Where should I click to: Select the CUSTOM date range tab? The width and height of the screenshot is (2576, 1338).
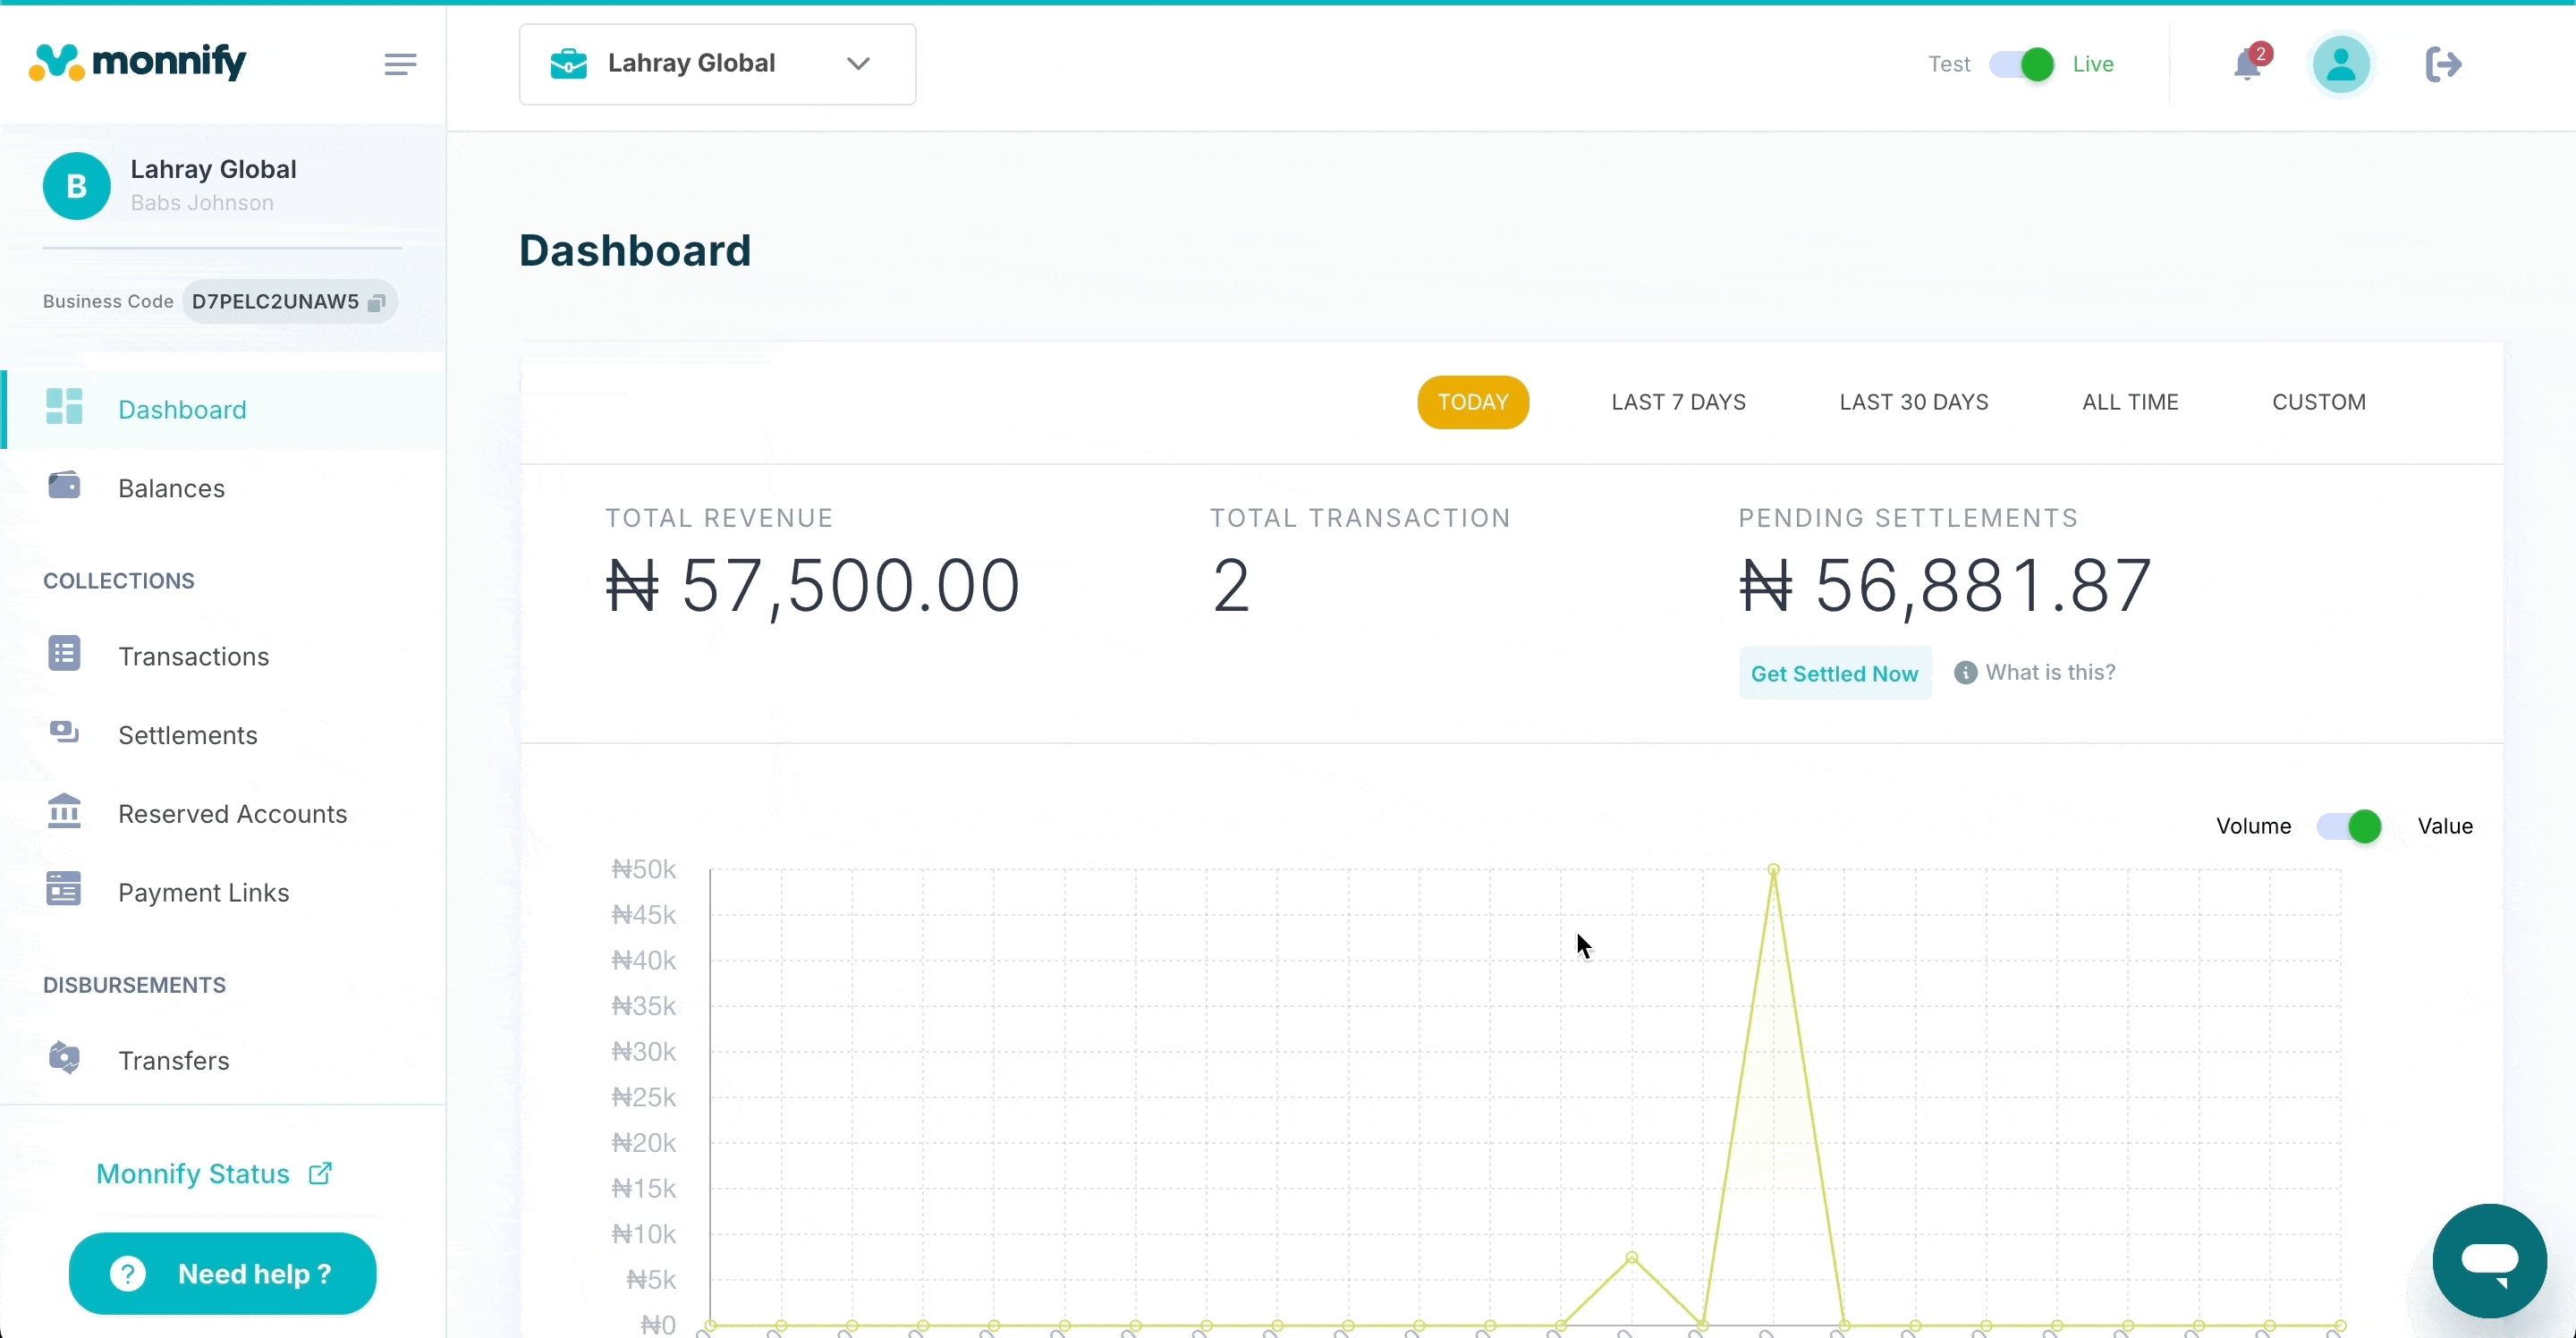[2318, 402]
